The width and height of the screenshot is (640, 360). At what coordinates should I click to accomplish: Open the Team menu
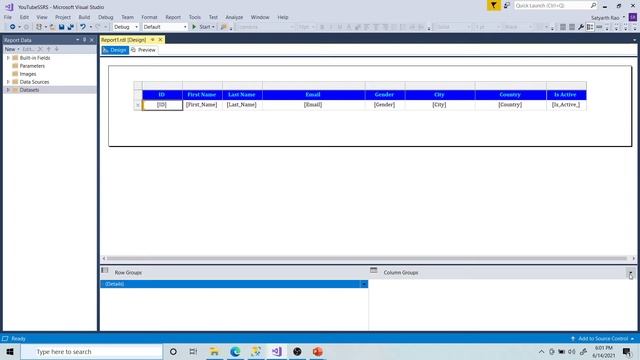point(127,17)
